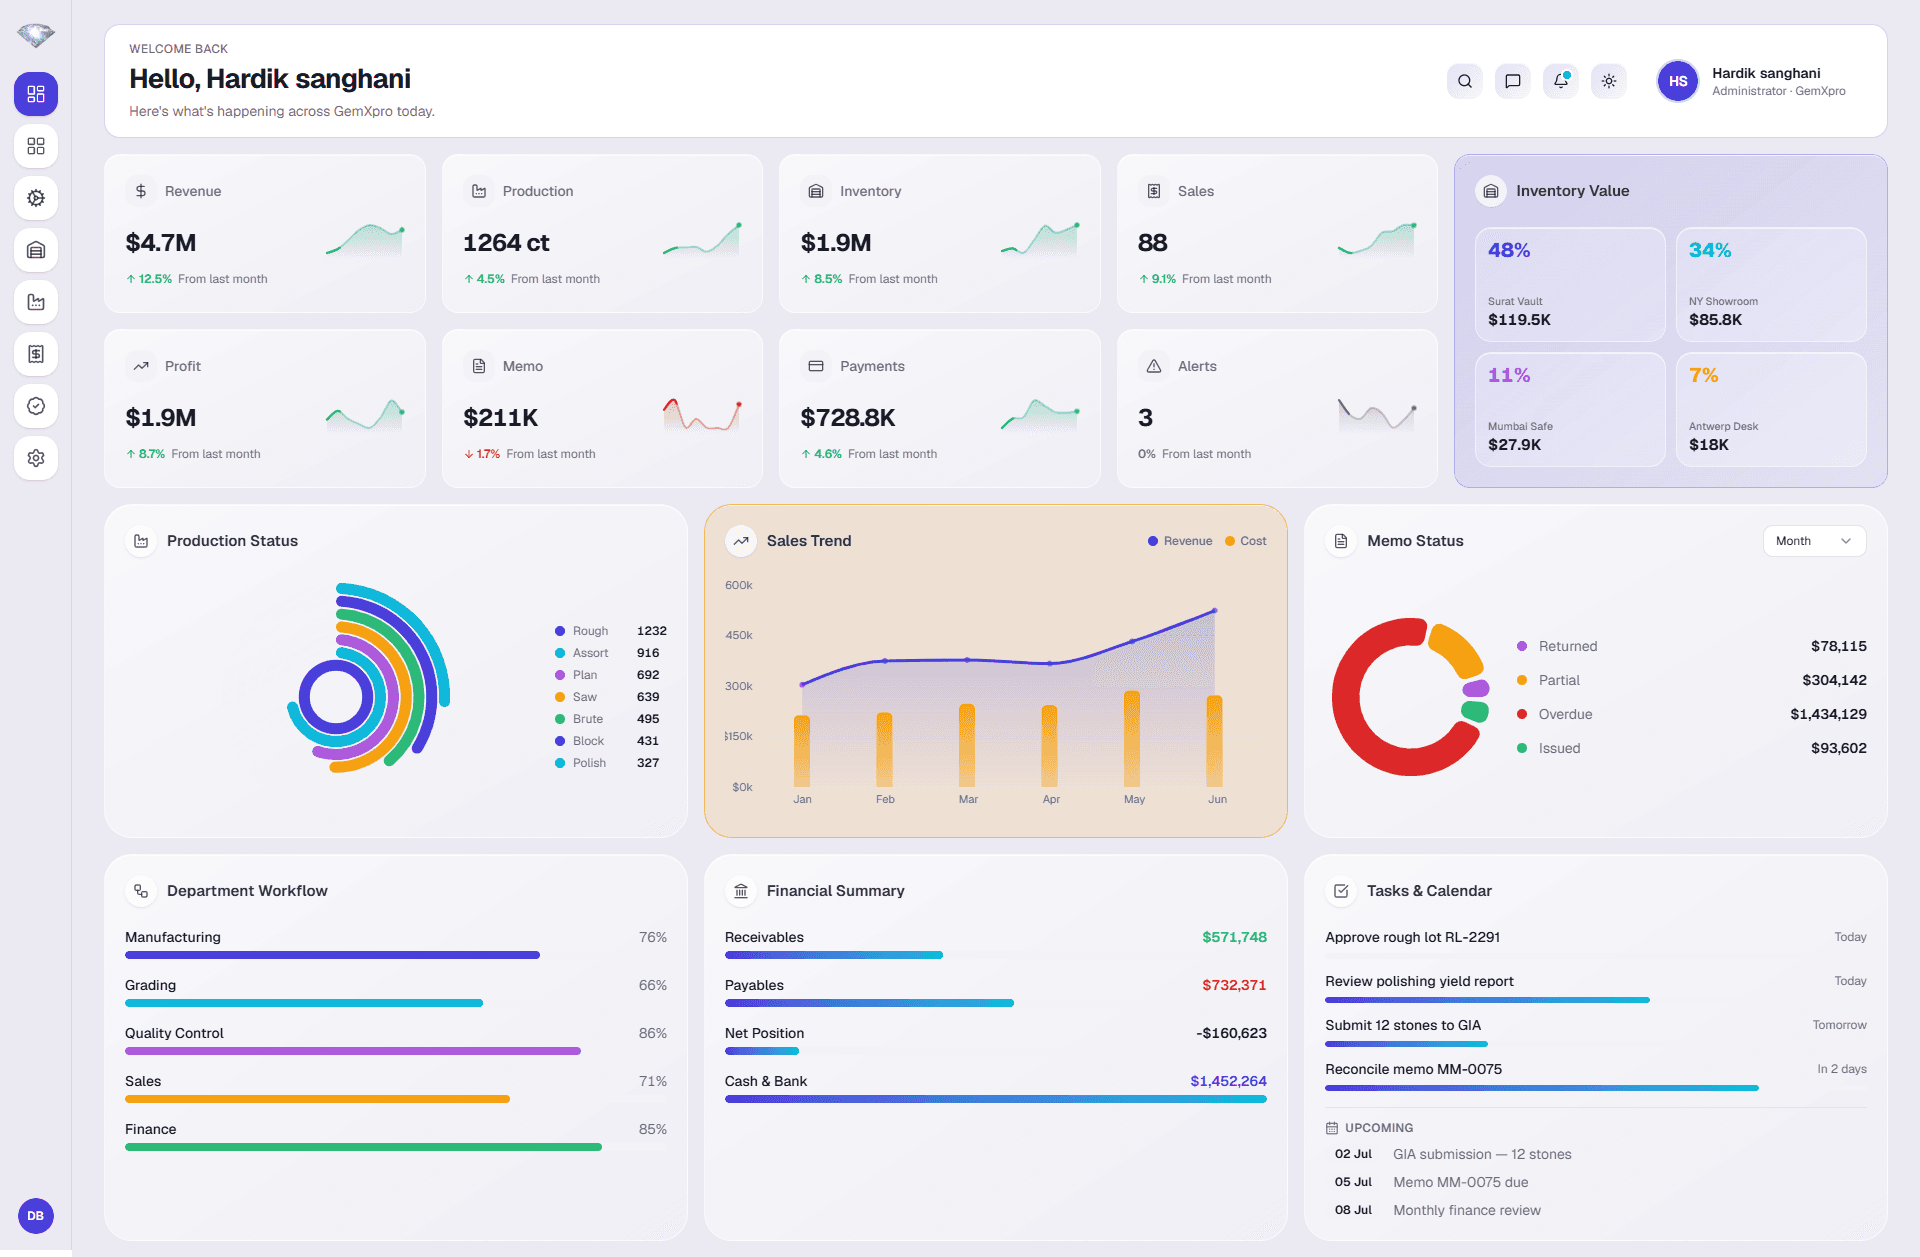Click the Inventory Value panel icon
Screen dimensions: 1920x1257
pos(1491,191)
